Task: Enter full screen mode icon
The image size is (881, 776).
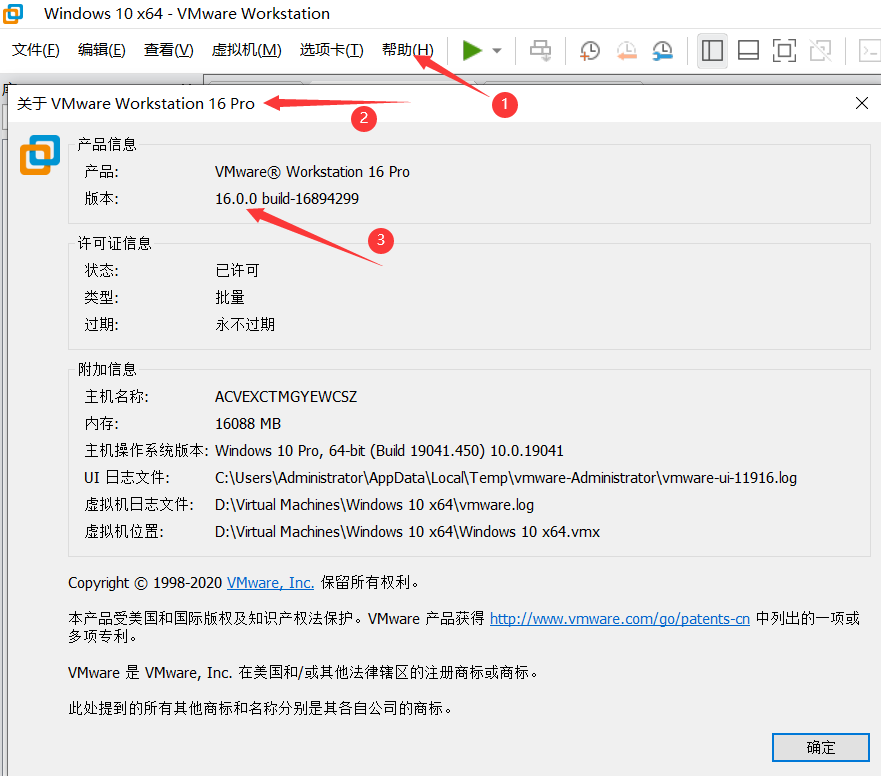Action: pyautogui.click(x=784, y=51)
